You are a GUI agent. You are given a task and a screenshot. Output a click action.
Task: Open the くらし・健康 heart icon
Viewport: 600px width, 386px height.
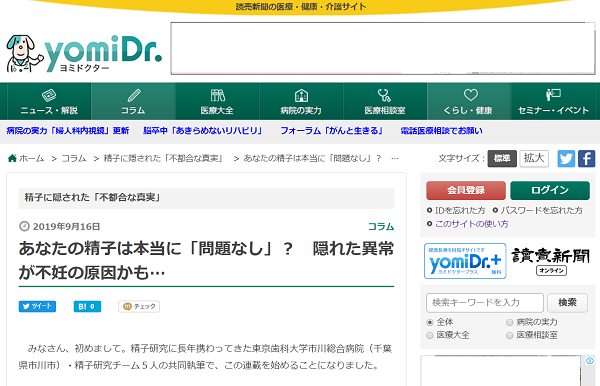pos(470,94)
